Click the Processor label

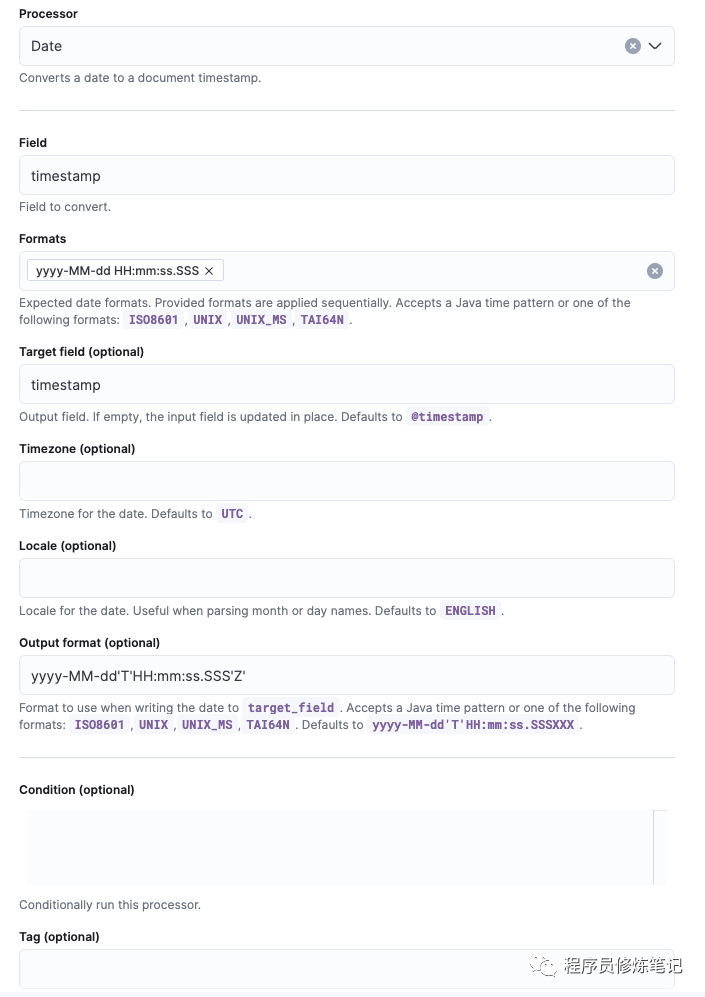[x=48, y=14]
